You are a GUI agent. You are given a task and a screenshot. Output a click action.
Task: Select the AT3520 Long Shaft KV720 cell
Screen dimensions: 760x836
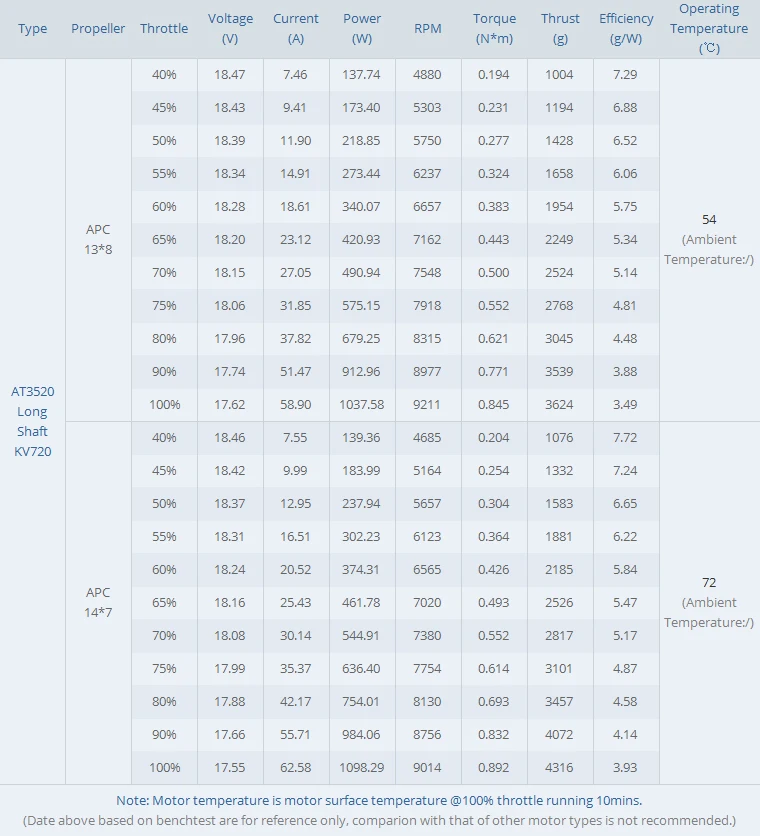point(32,421)
